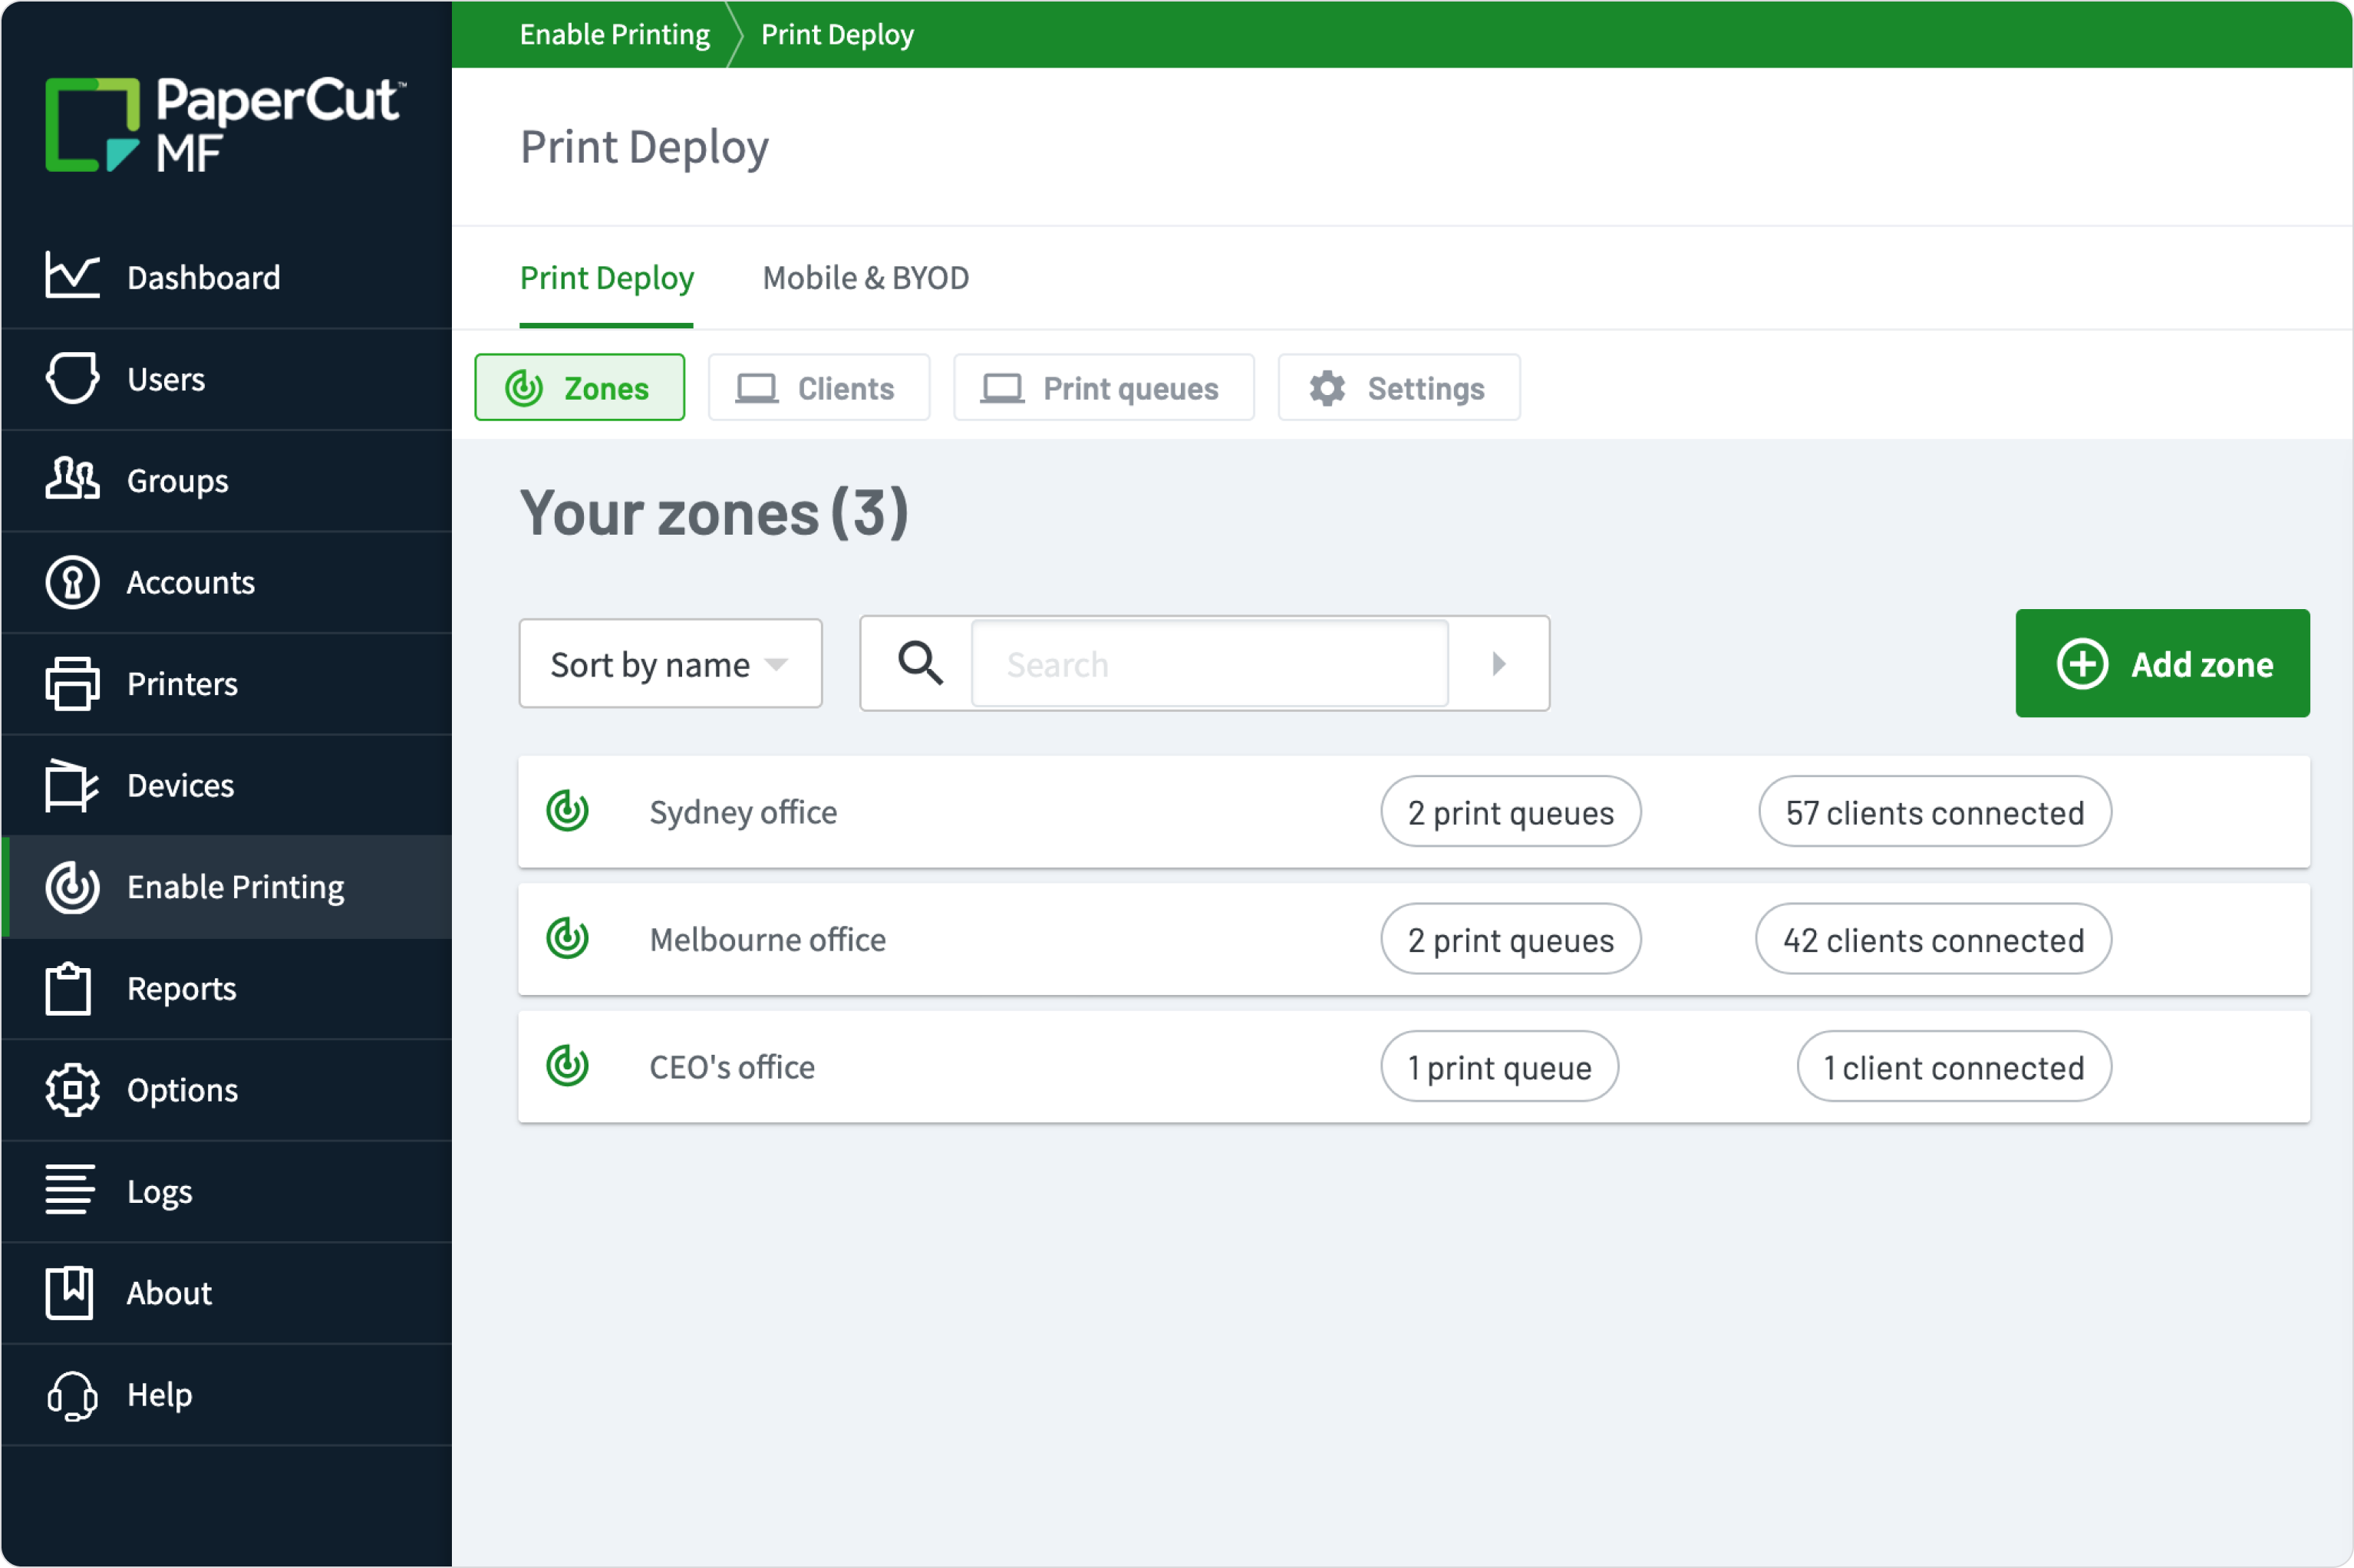The image size is (2354, 1568).
Task: Click the Accounts keyhole icon
Action: (72, 582)
